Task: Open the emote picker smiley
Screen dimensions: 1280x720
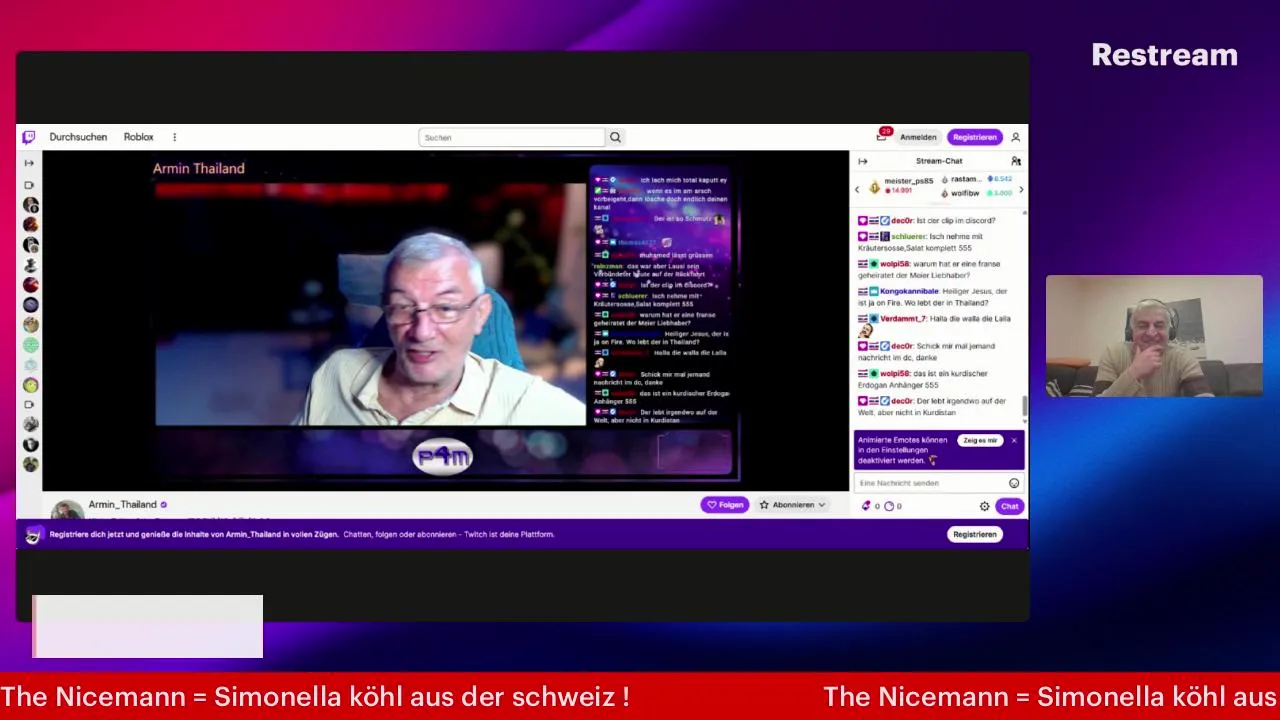Action: [x=1014, y=483]
